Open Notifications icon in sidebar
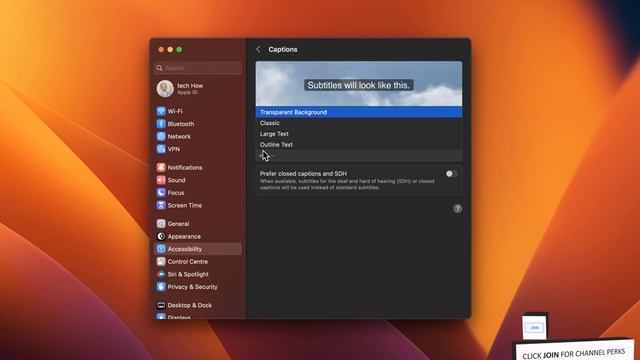Screen dimensions: 640x360 pyautogui.click(x=161, y=167)
